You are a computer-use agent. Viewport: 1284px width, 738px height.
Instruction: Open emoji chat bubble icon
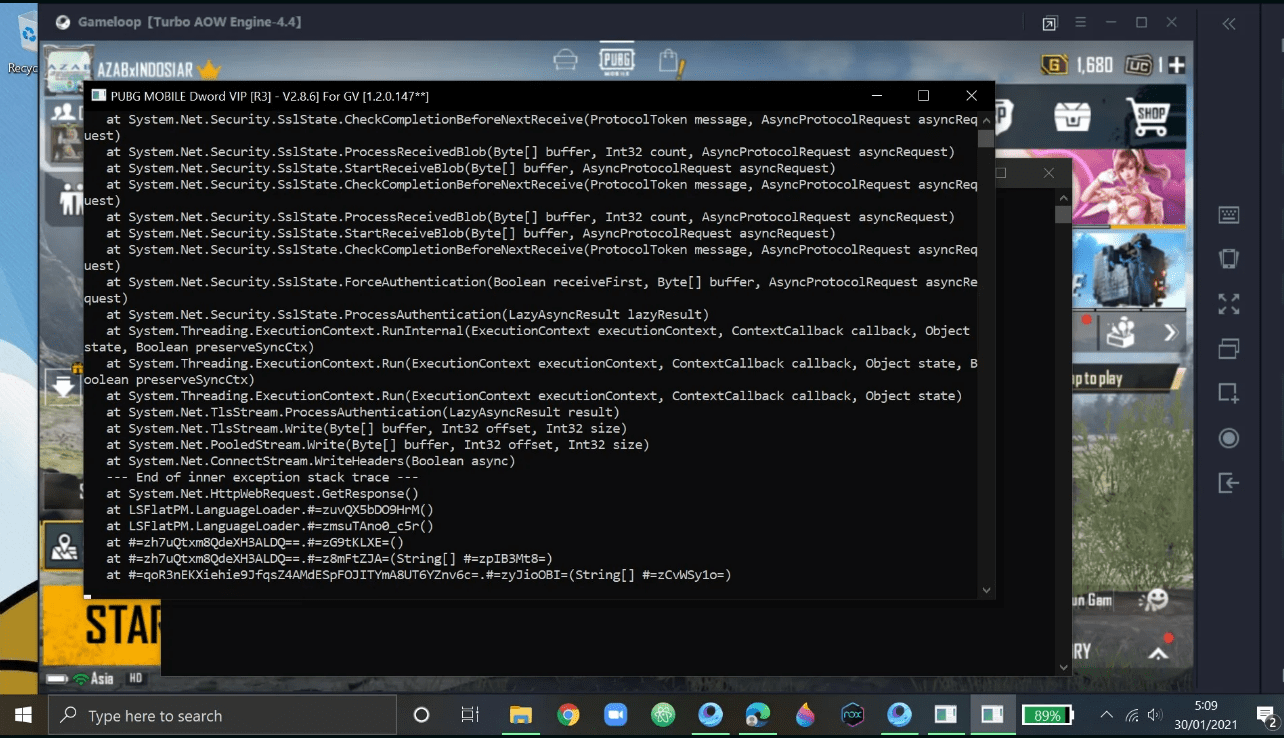point(1155,599)
